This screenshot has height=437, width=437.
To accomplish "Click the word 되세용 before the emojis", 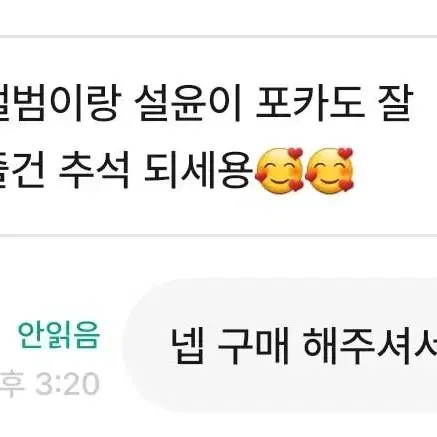I will coord(198,171).
